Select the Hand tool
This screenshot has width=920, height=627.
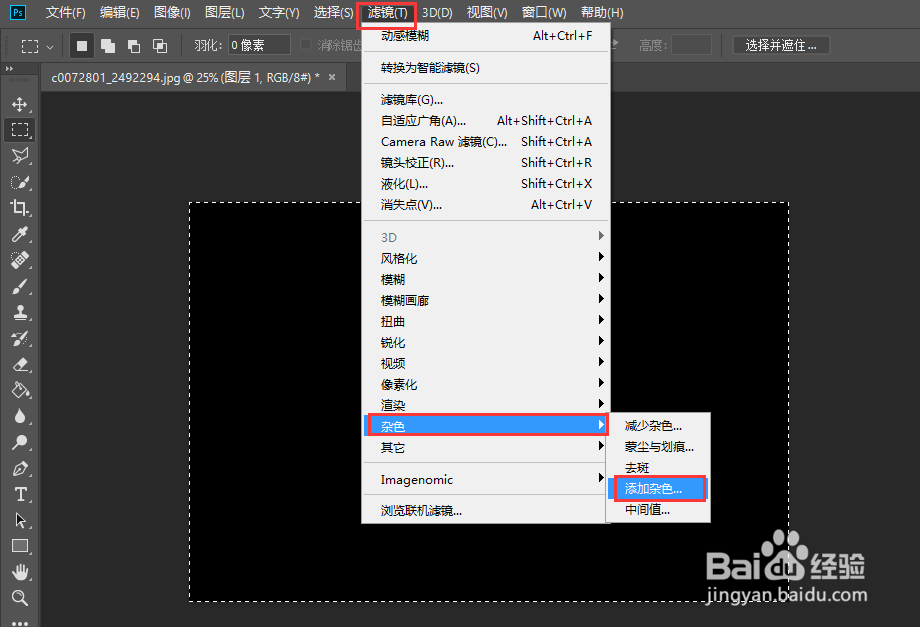tap(20, 572)
